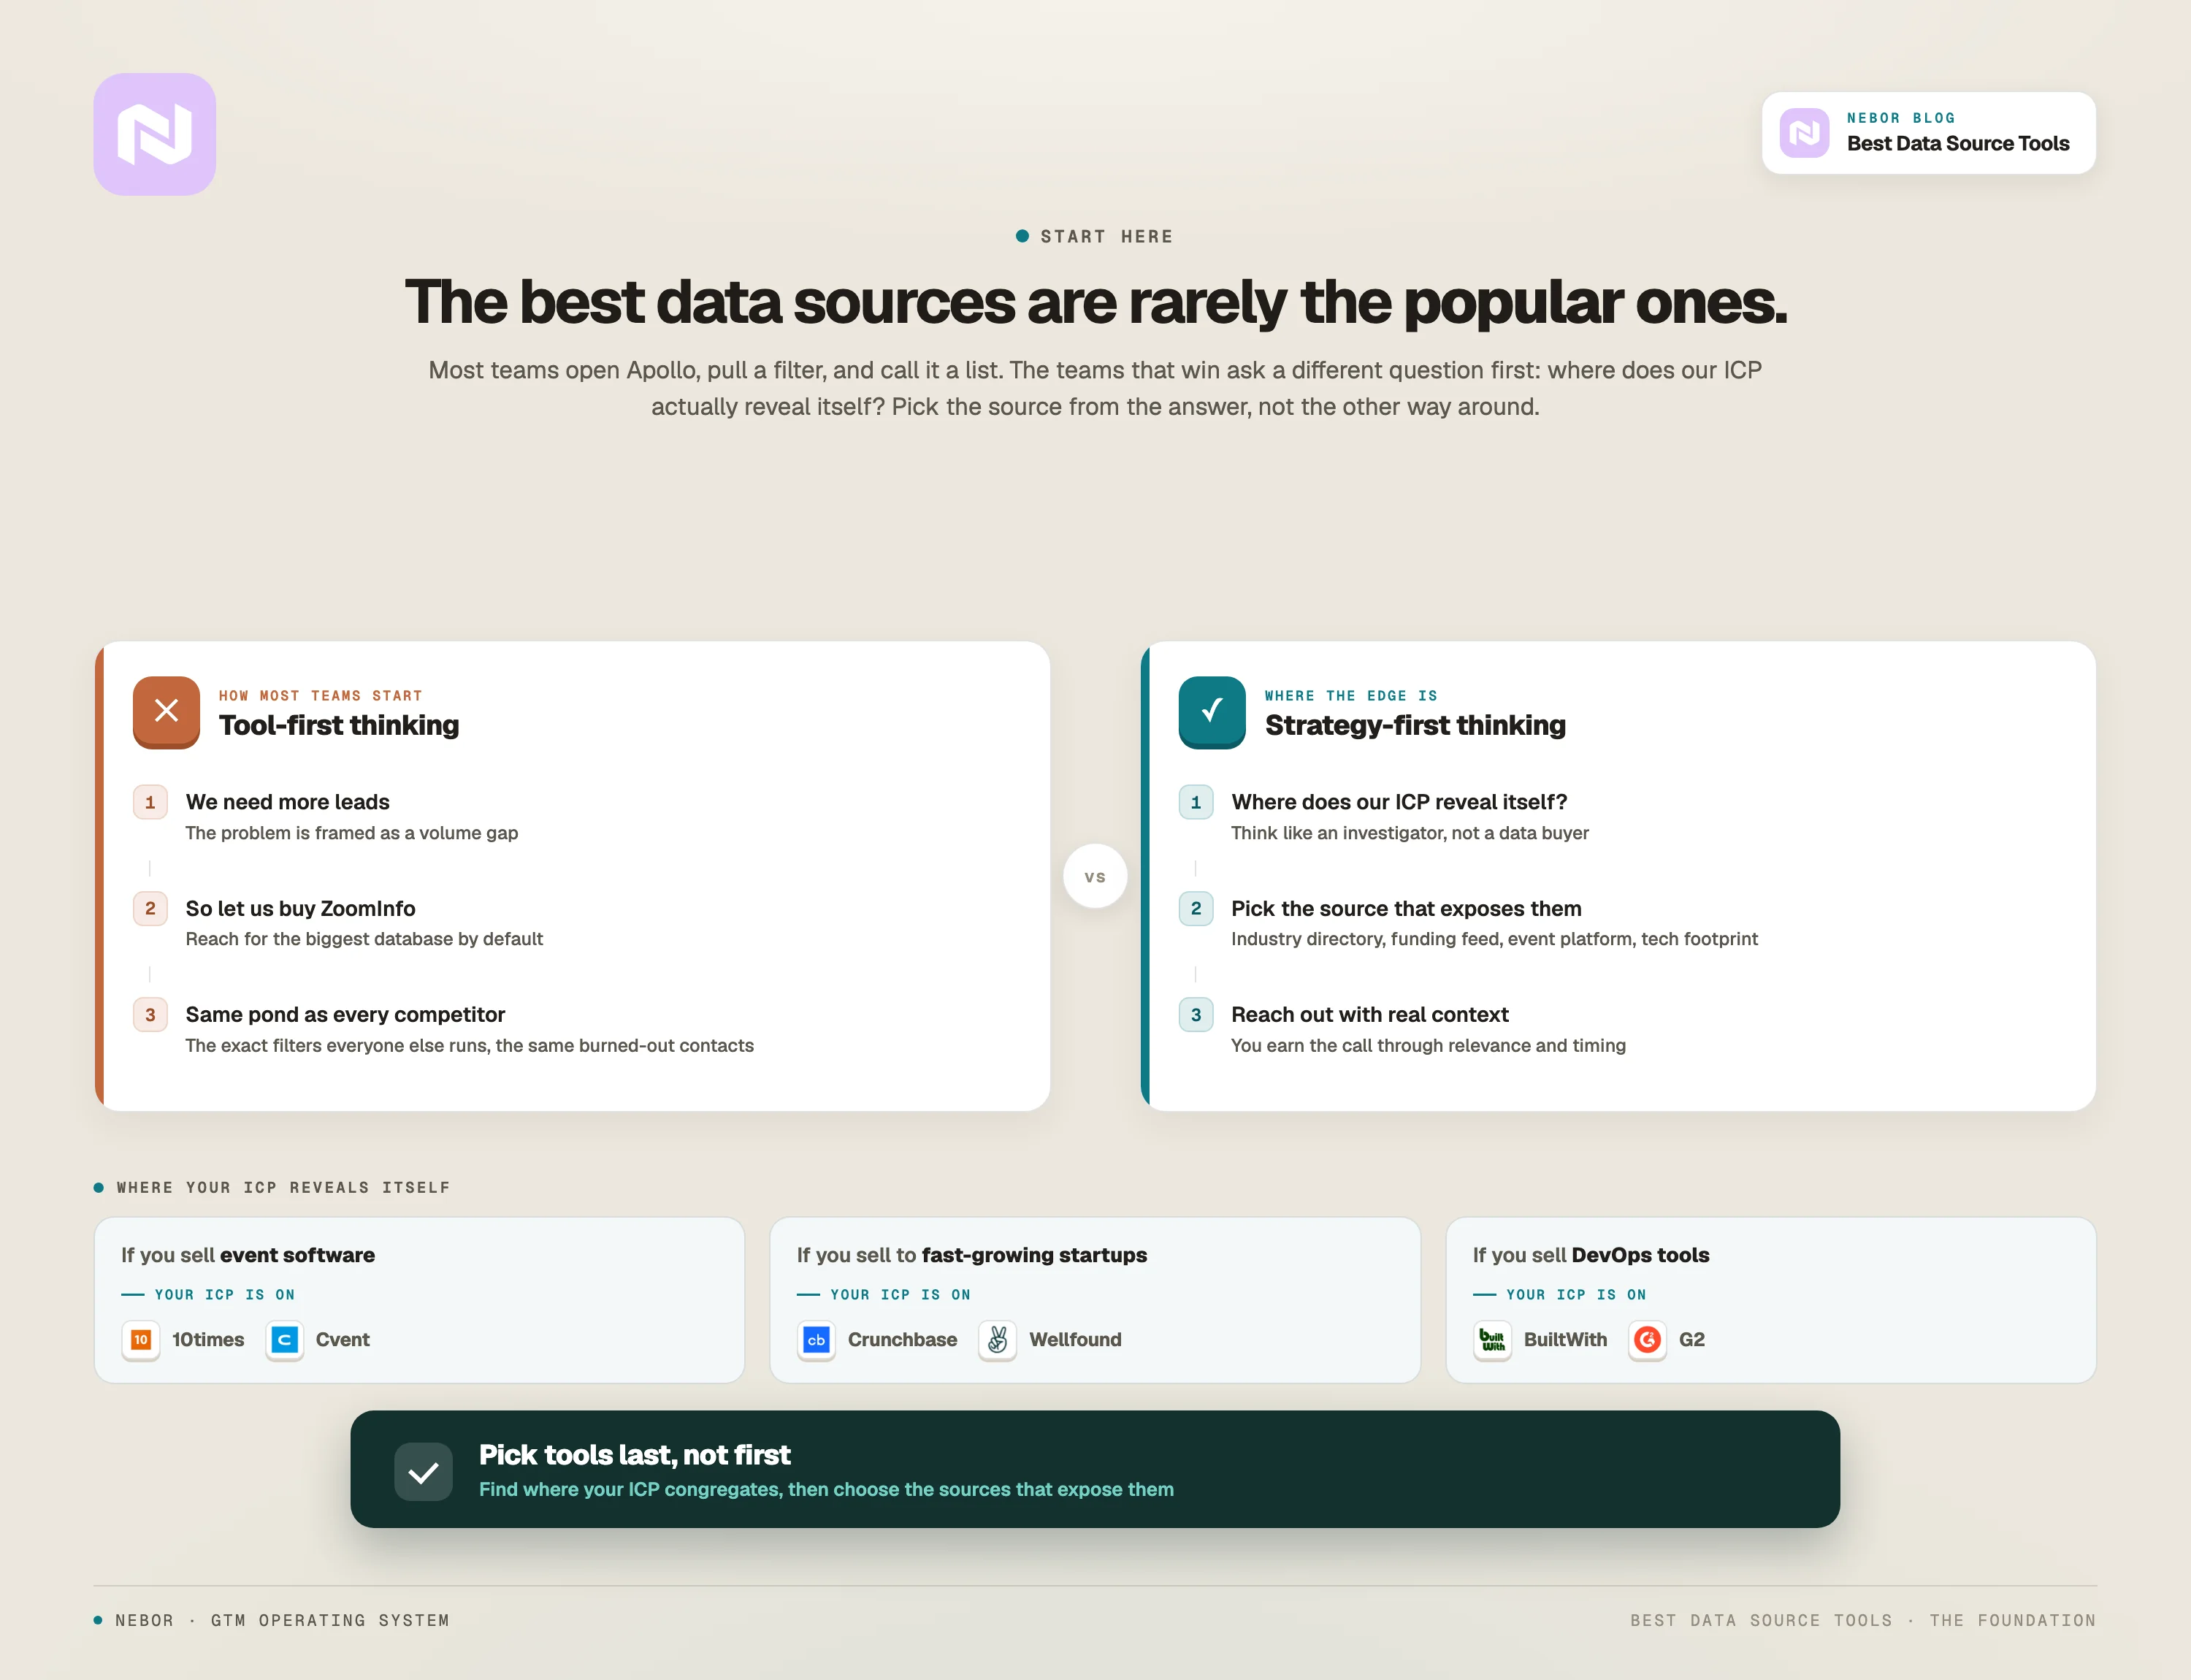The height and width of the screenshot is (1680, 2191).
Task: Click the 10times logo icon
Action: pyautogui.click(x=141, y=1340)
